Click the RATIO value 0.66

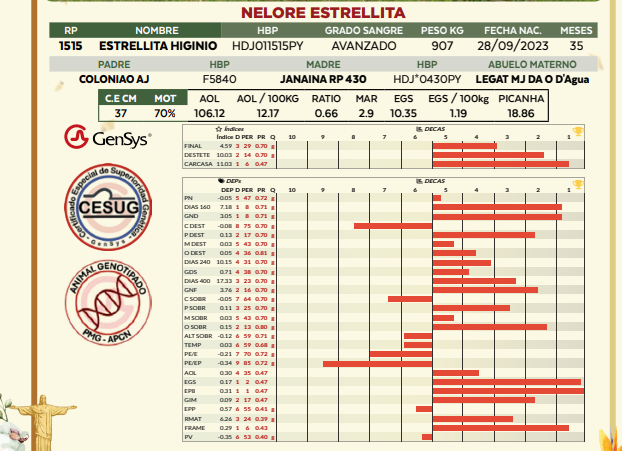click(x=326, y=113)
